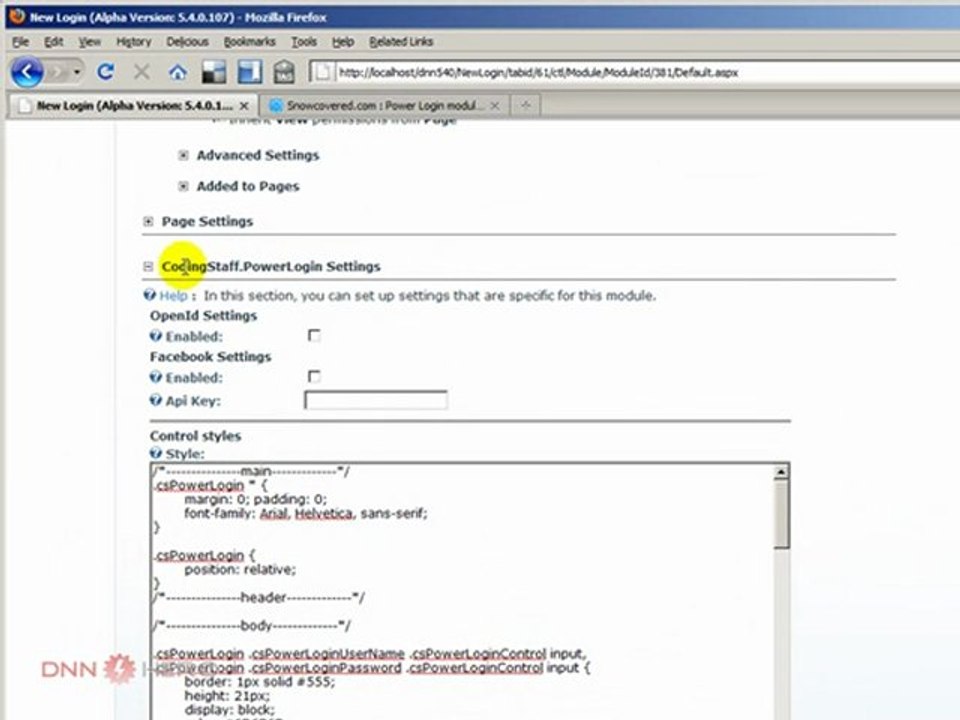Click the Style textarea scrollbar thumb
The image size is (960, 720).
click(781, 514)
